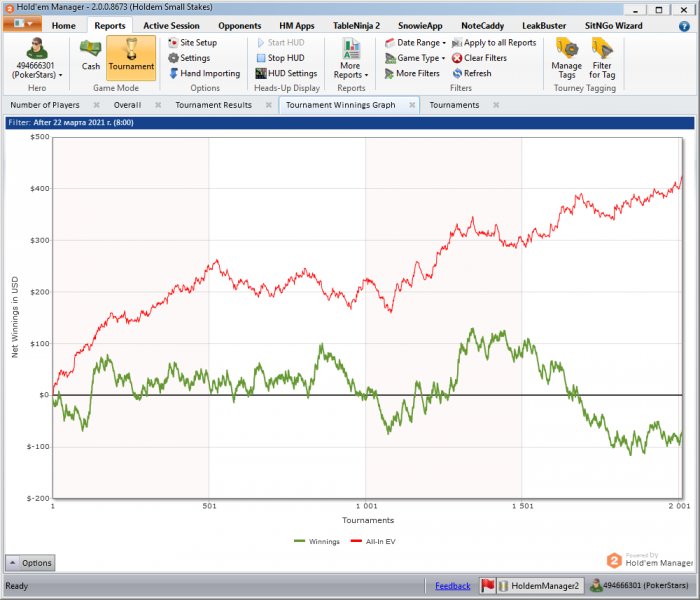Open the gear Settings option
Viewport: 700px width, 600px height.
pyautogui.click(x=189, y=58)
